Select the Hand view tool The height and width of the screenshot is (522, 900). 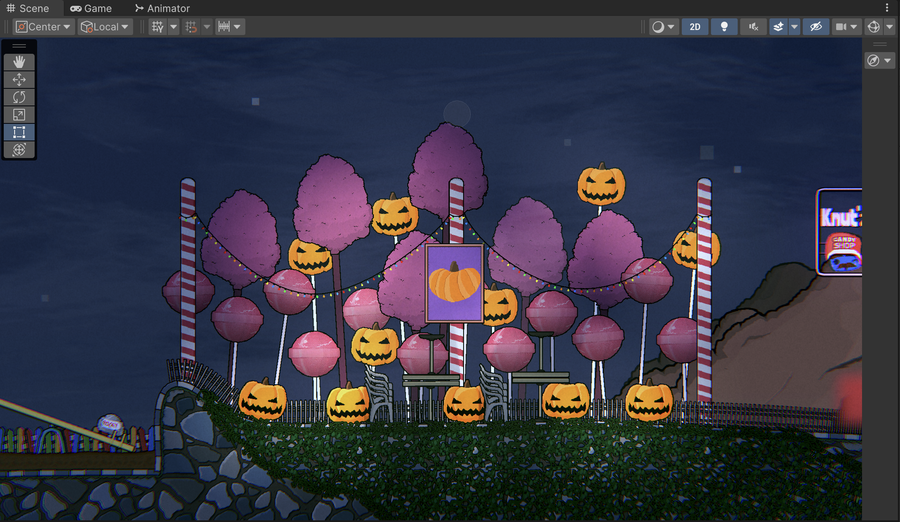(19, 61)
